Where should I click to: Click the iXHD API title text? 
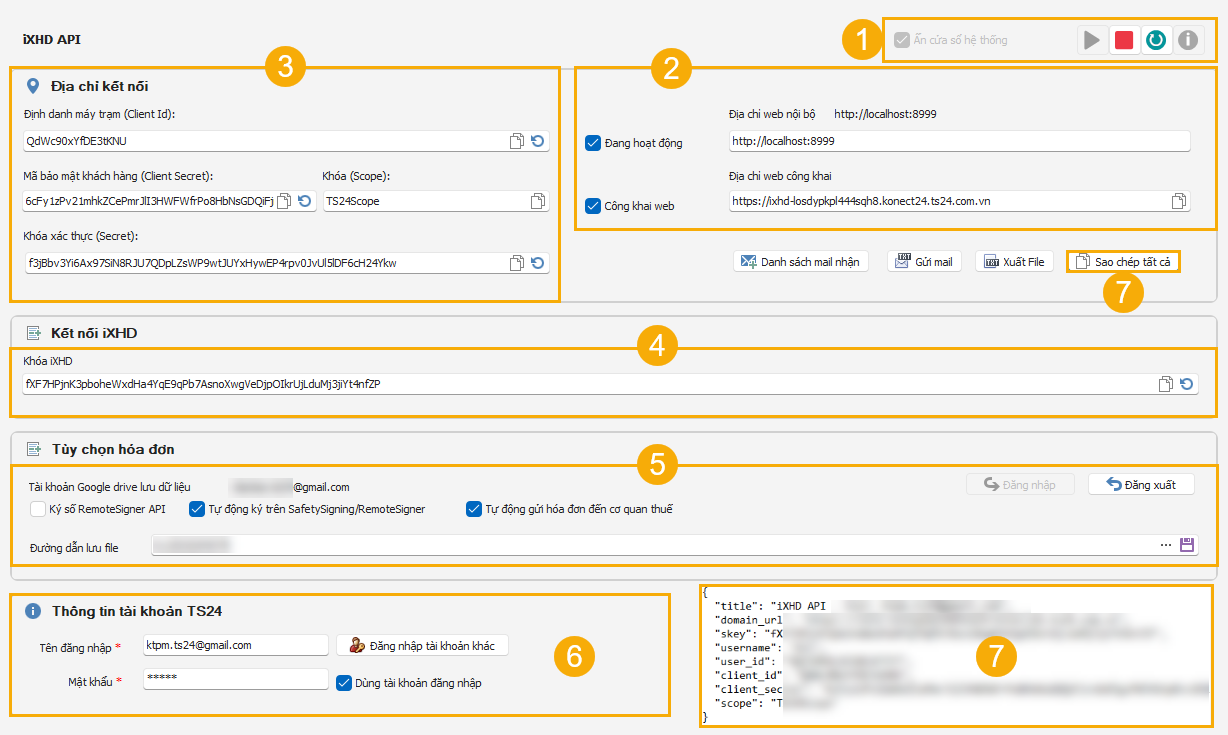click(x=51, y=40)
